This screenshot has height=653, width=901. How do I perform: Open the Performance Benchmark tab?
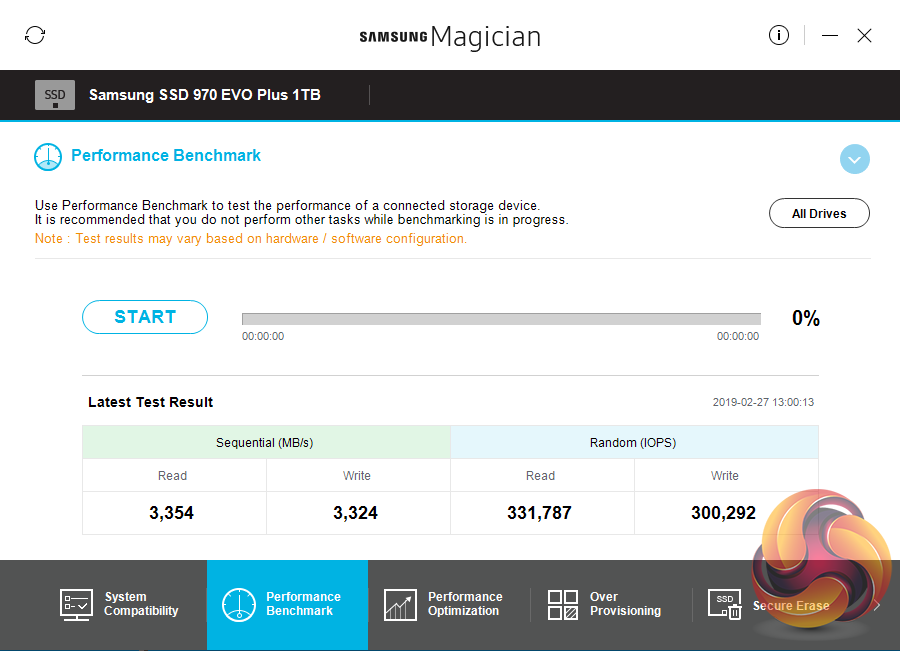coord(288,604)
